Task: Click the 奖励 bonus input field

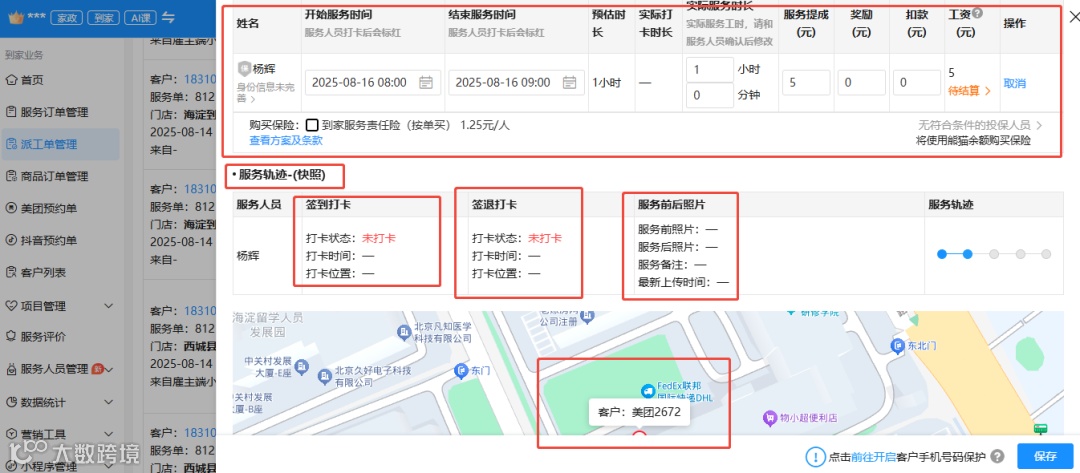Action: coord(862,83)
